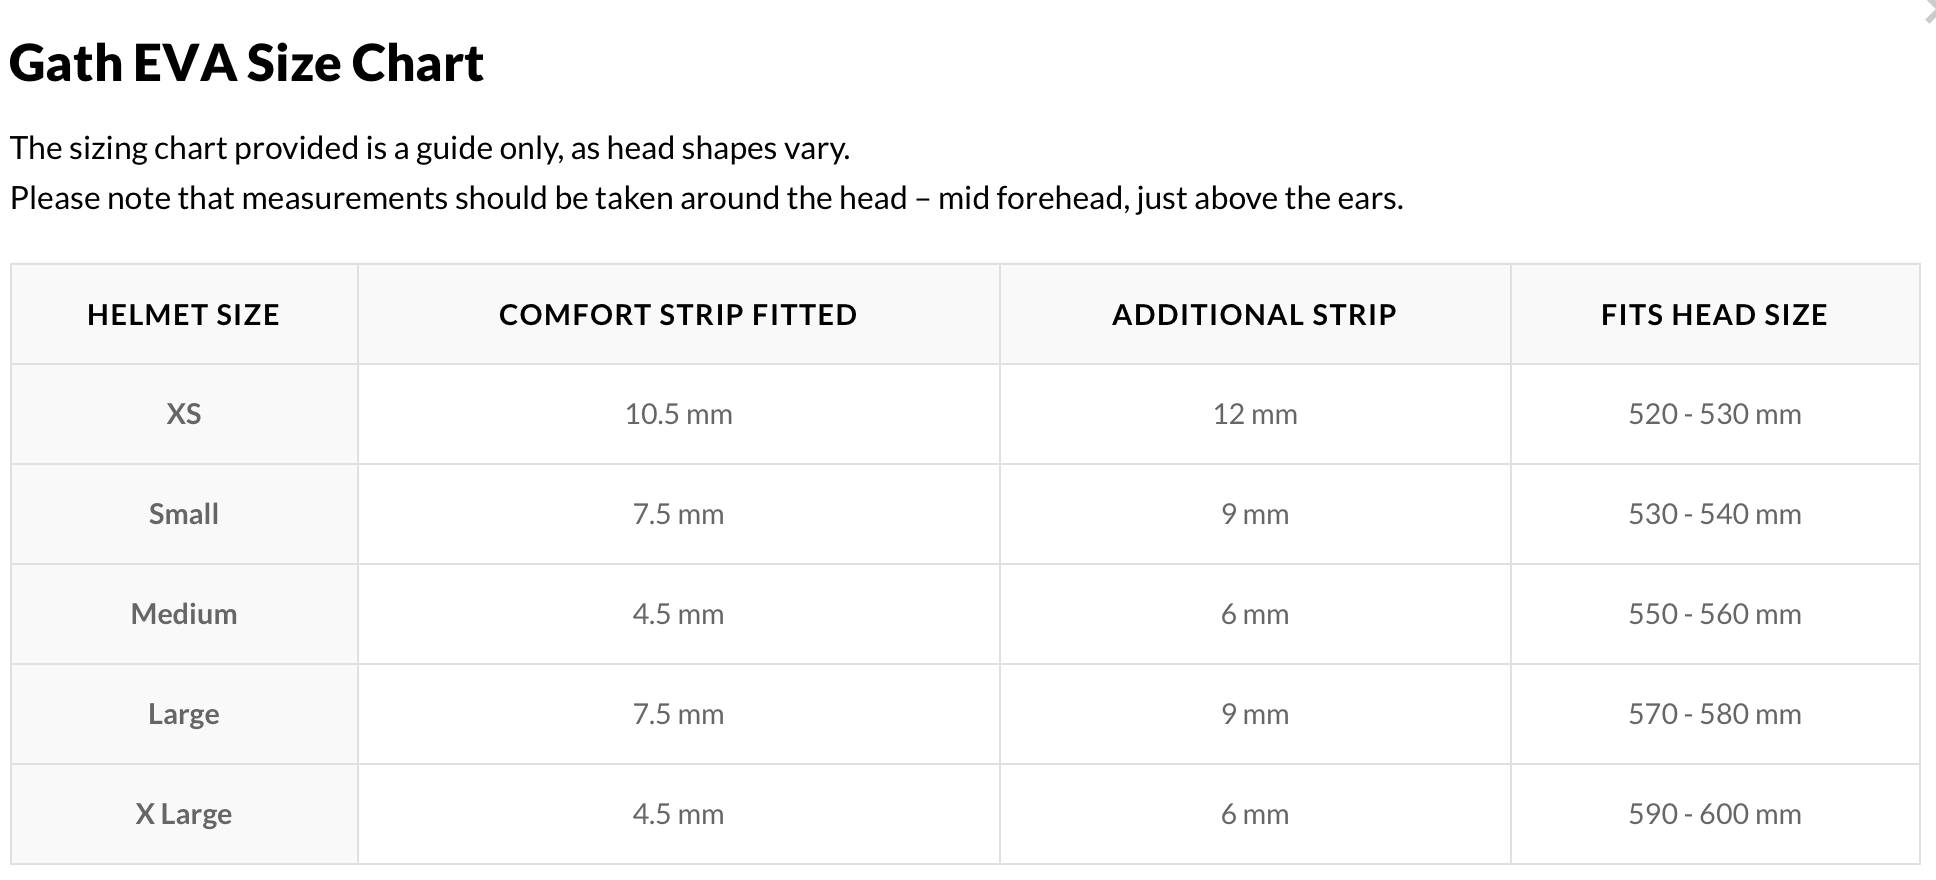Viewport: 1936px width, 880px height.
Task: Click the head measurement instruction note
Action: coord(706,198)
